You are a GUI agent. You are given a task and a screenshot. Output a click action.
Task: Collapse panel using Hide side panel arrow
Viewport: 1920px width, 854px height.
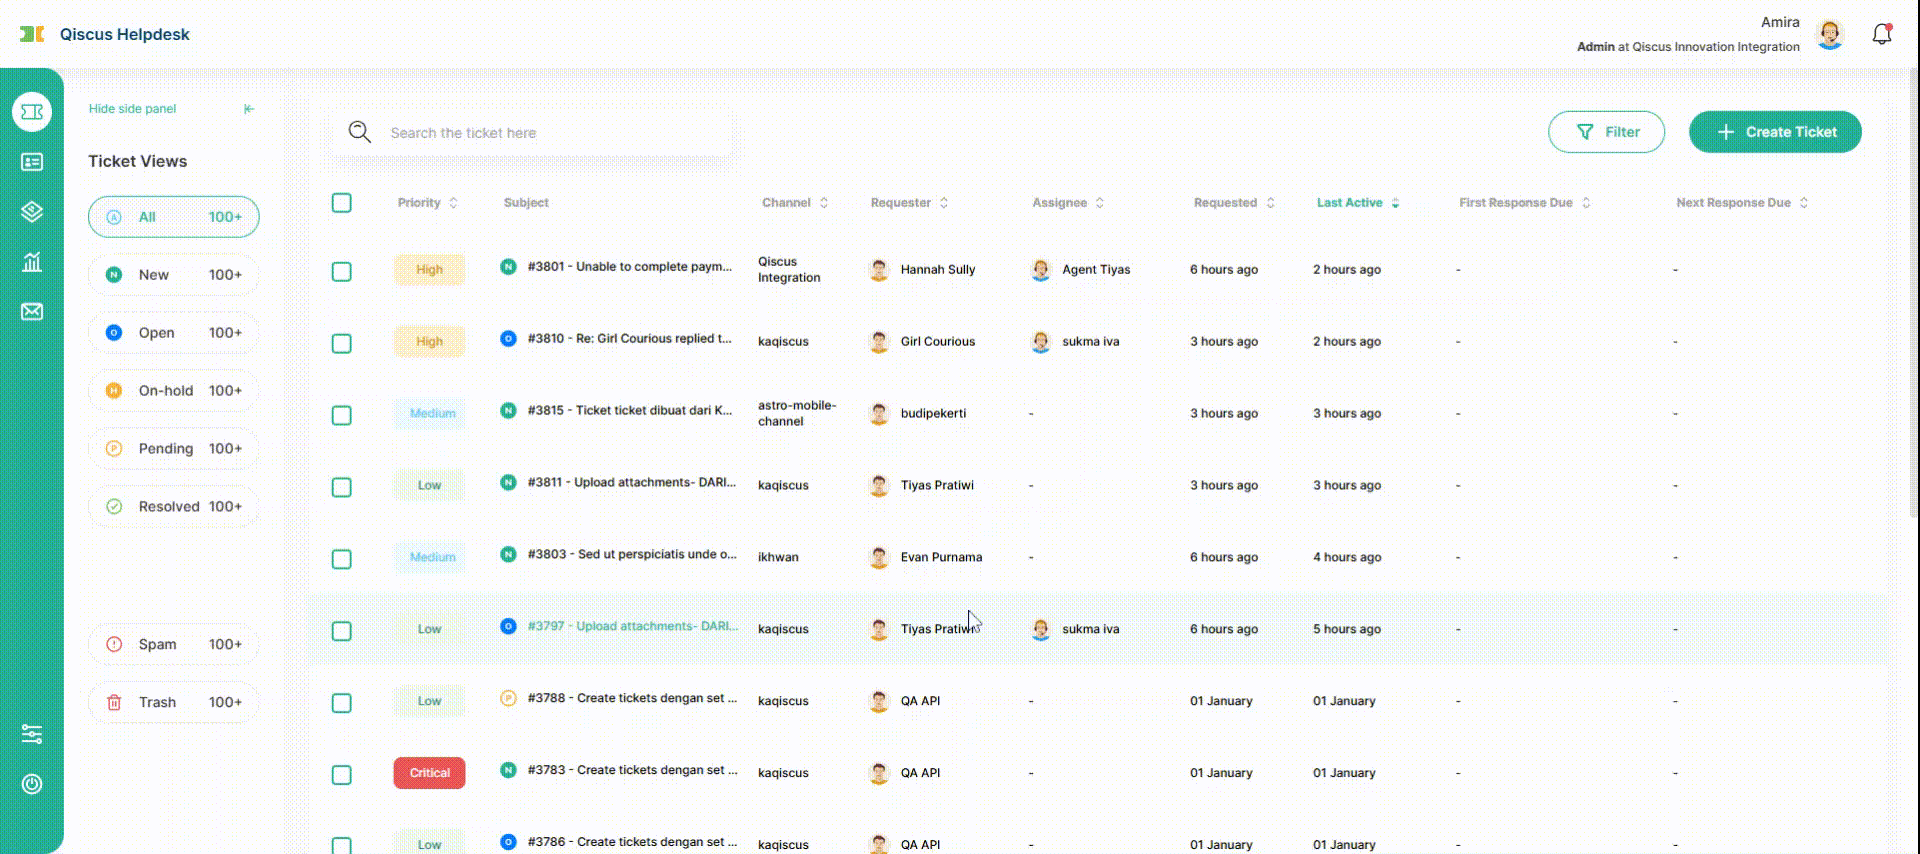[249, 109]
